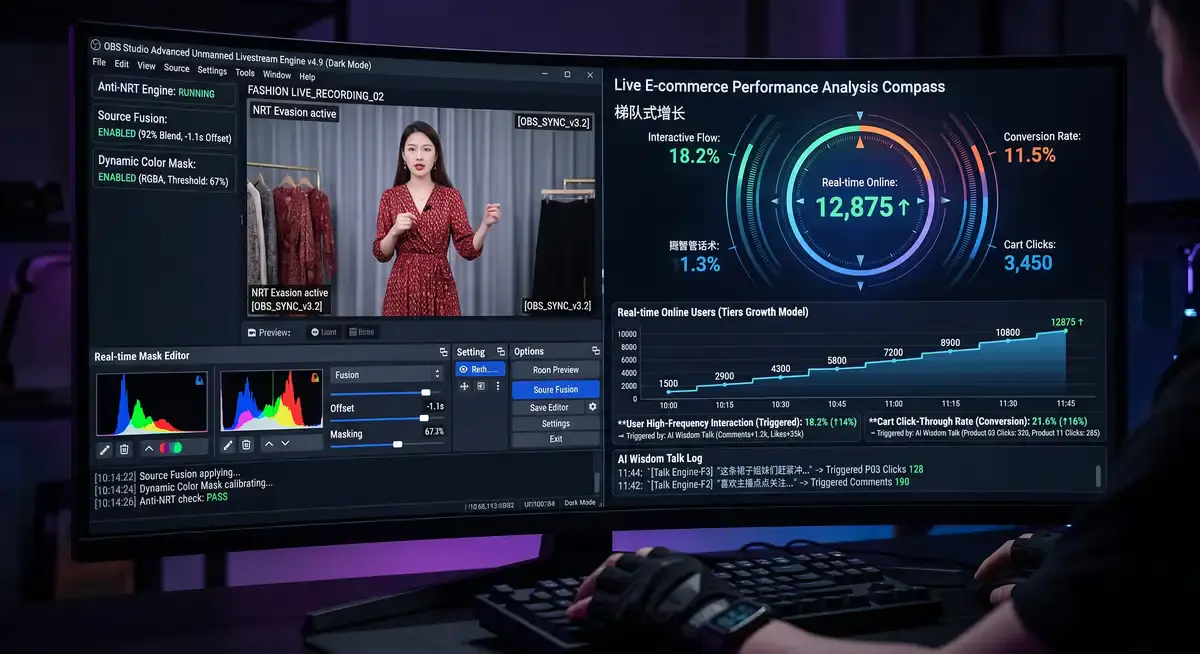Image resolution: width=1200 pixels, height=654 pixels.
Task: Click the Soure Fusion button
Action: tap(556, 389)
